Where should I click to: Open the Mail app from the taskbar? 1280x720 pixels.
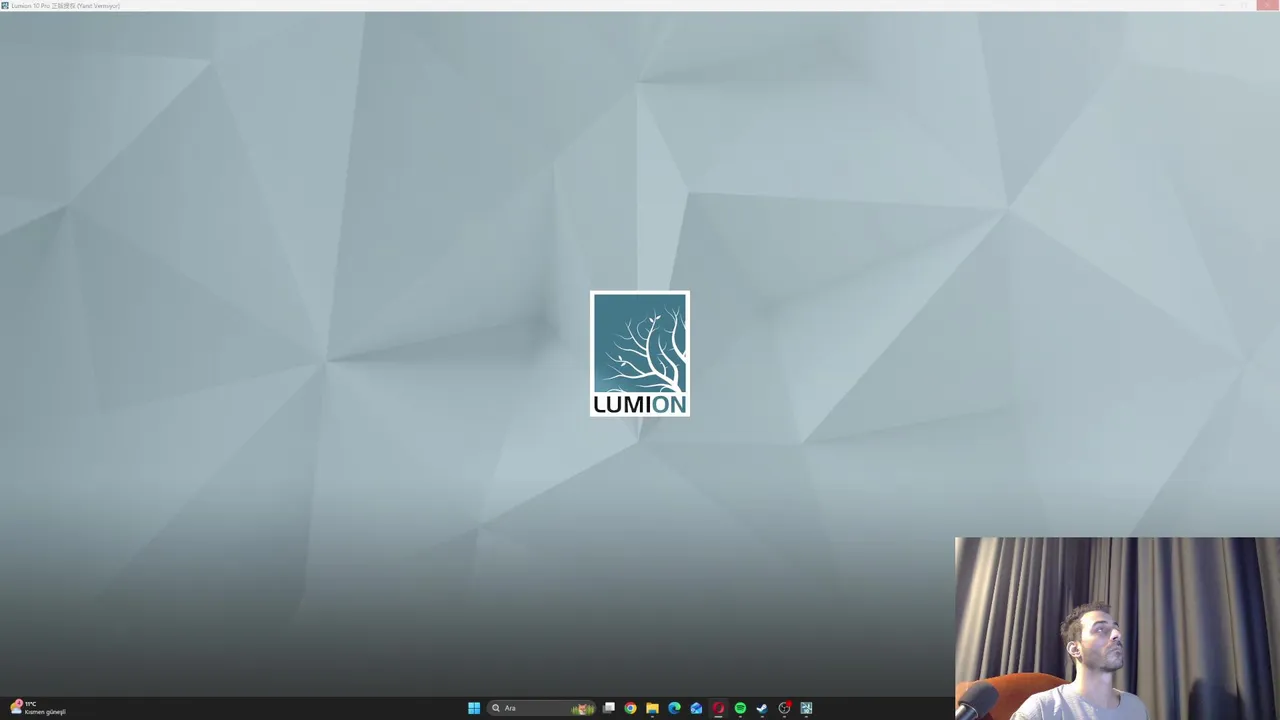[696, 708]
